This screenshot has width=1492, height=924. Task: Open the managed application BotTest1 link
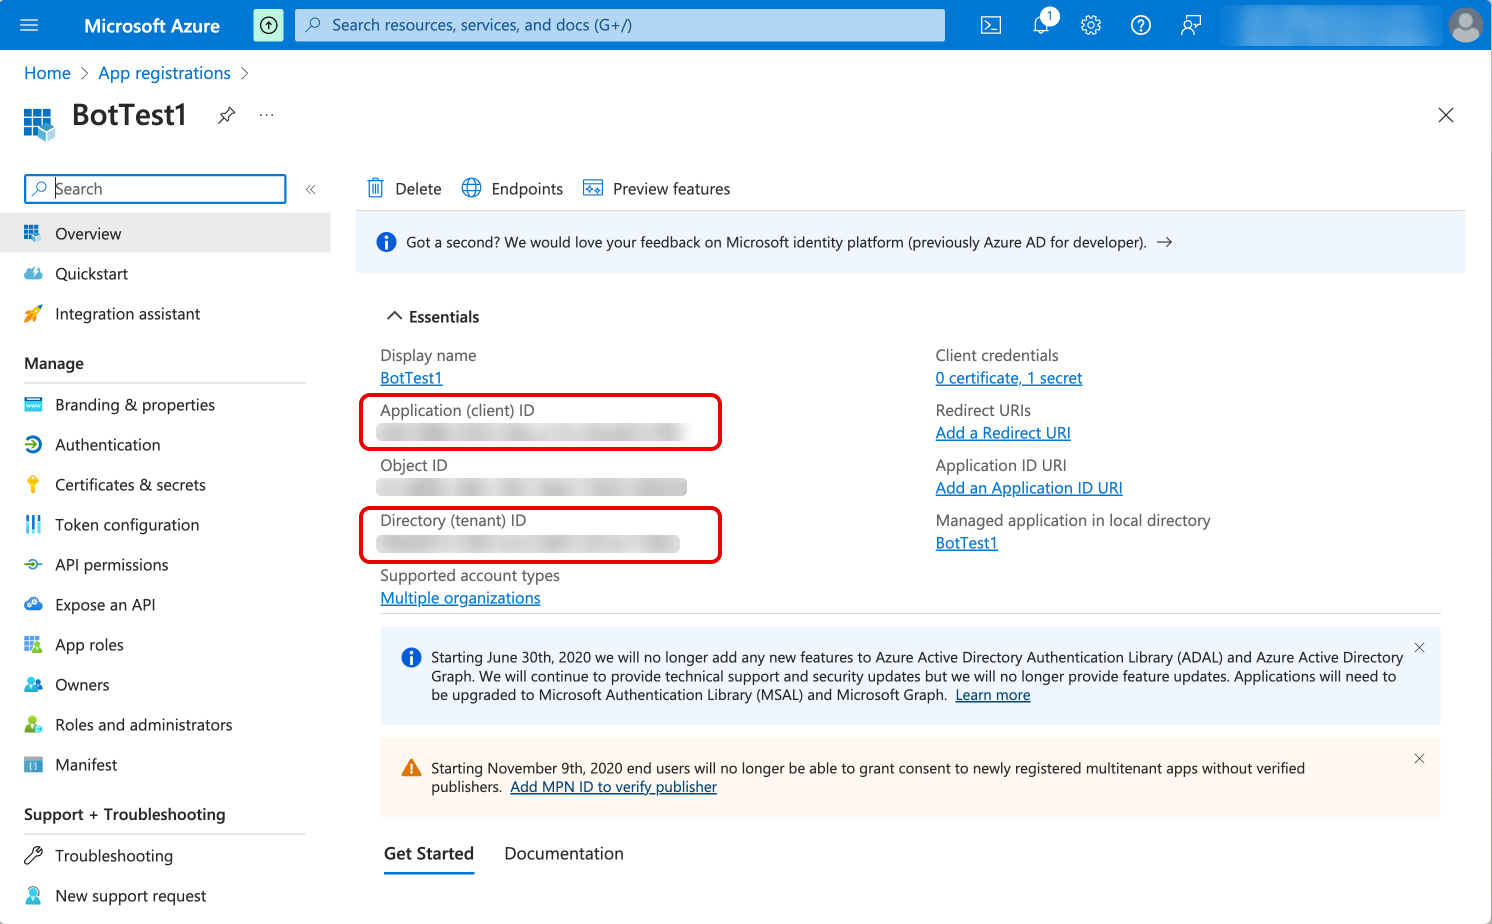[x=967, y=543]
